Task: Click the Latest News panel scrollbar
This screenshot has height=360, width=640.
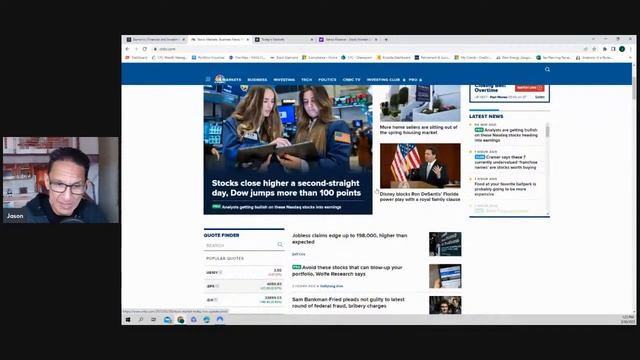Action: pos(547,131)
